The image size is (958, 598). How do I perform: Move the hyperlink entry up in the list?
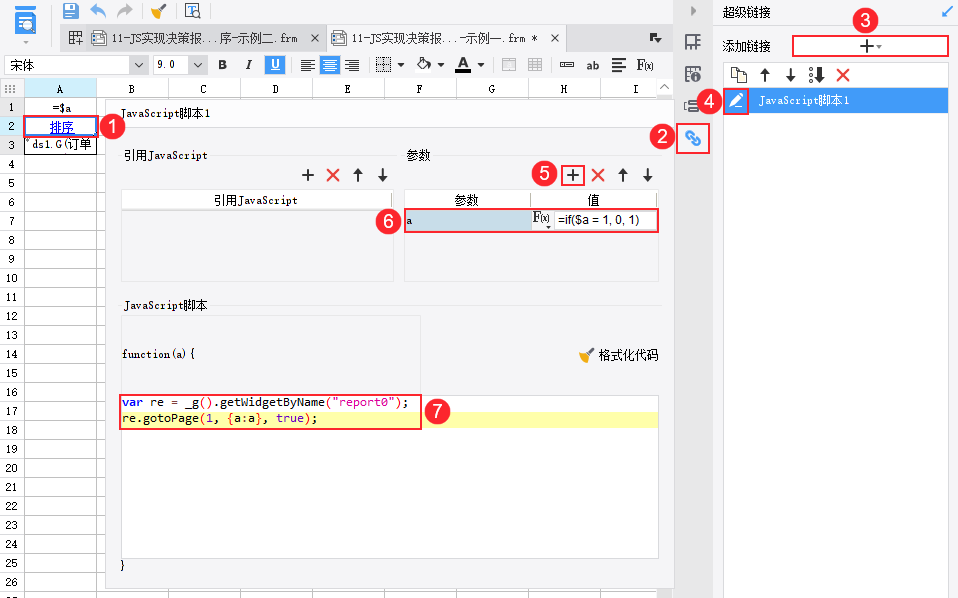(765, 75)
